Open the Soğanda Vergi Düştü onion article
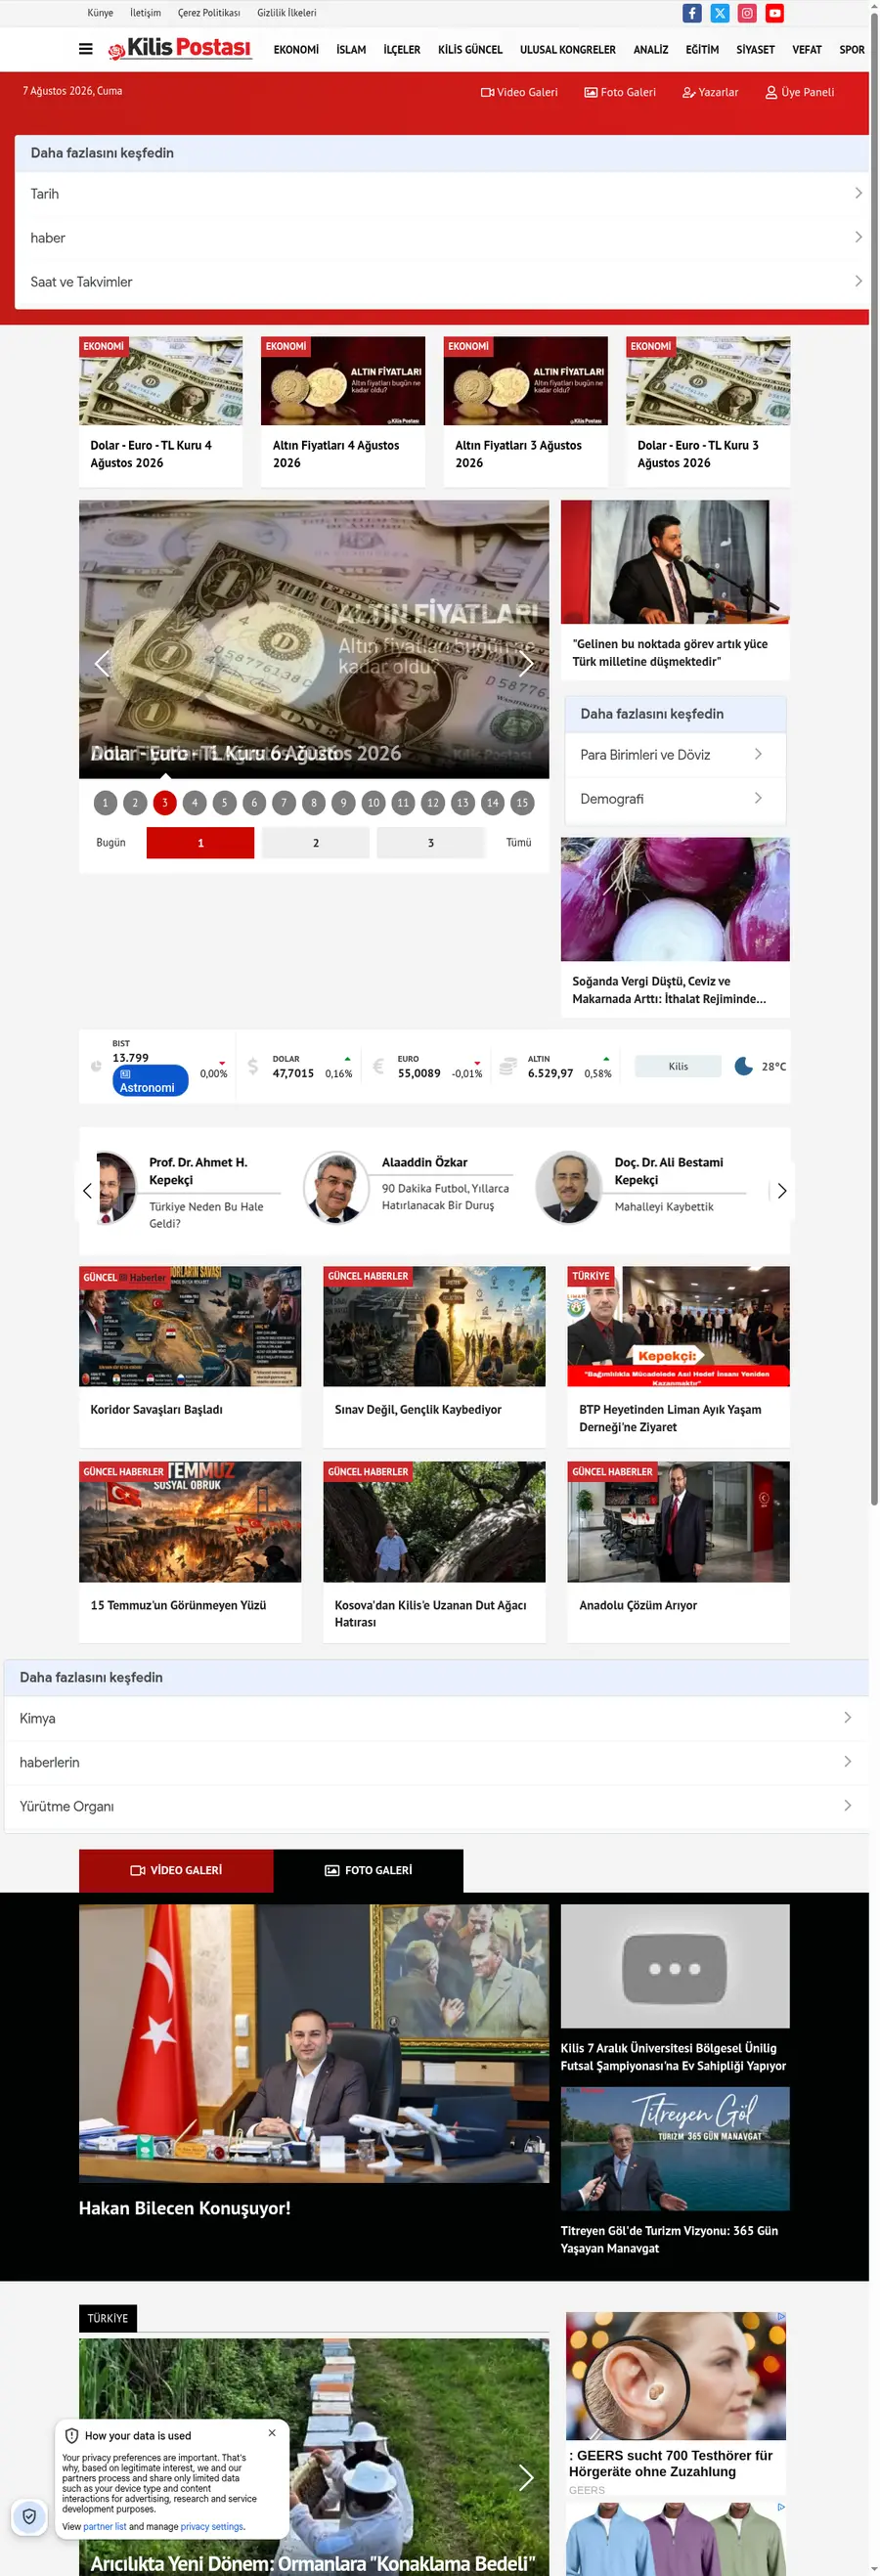This screenshot has width=880, height=2576. click(675, 927)
